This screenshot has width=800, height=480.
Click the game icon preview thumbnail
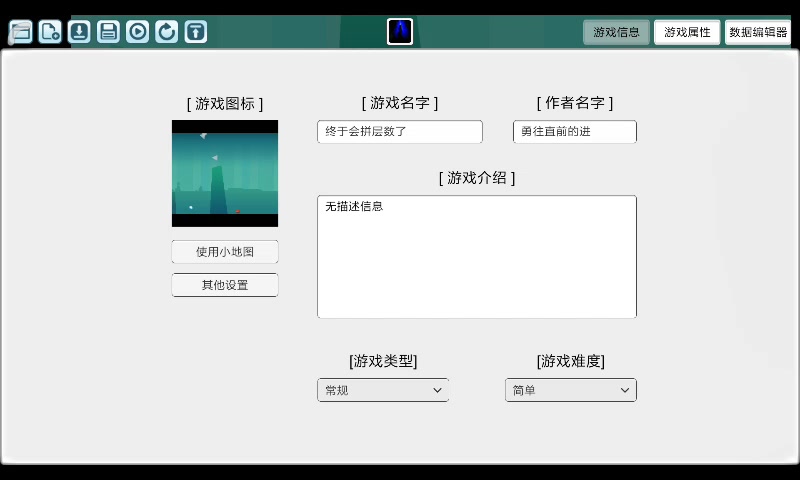point(225,173)
